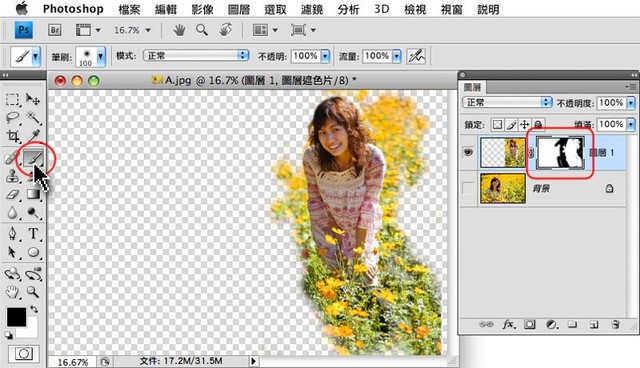Select the 3D Rotate tool
The width and height of the screenshot is (640, 368).
click(x=12, y=274)
